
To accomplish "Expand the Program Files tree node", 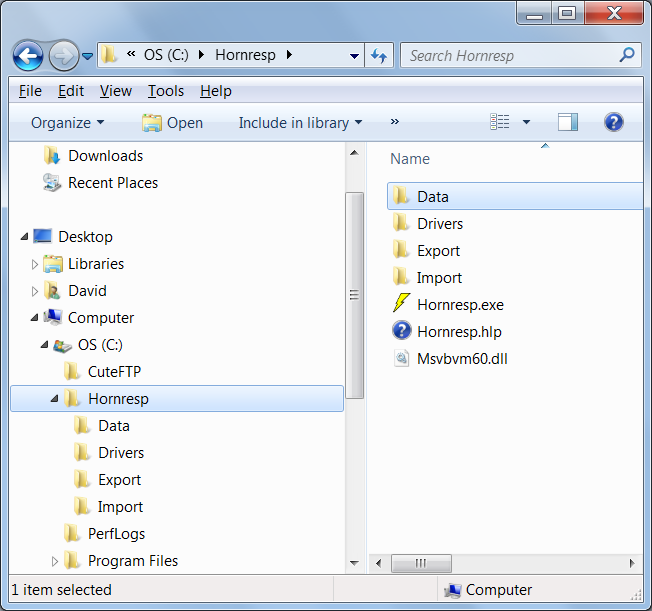I will [x=54, y=562].
